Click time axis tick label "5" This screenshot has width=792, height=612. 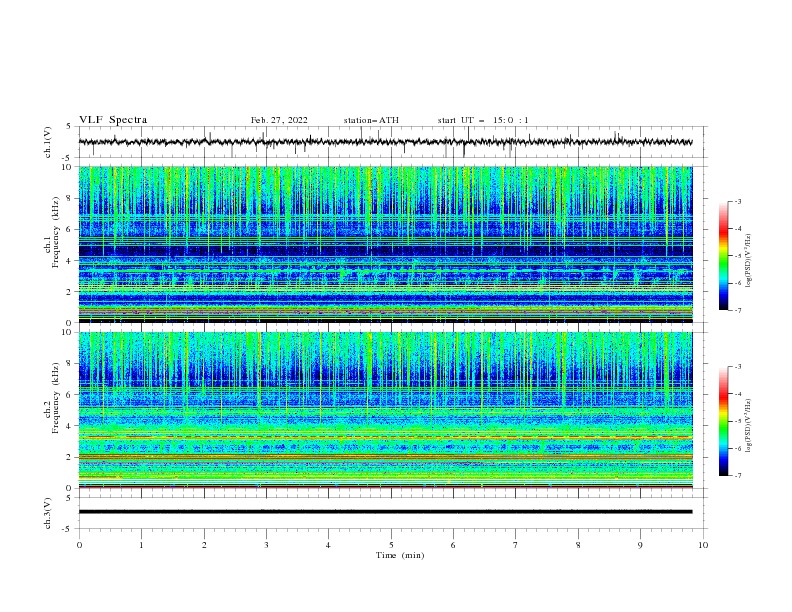click(x=391, y=545)
